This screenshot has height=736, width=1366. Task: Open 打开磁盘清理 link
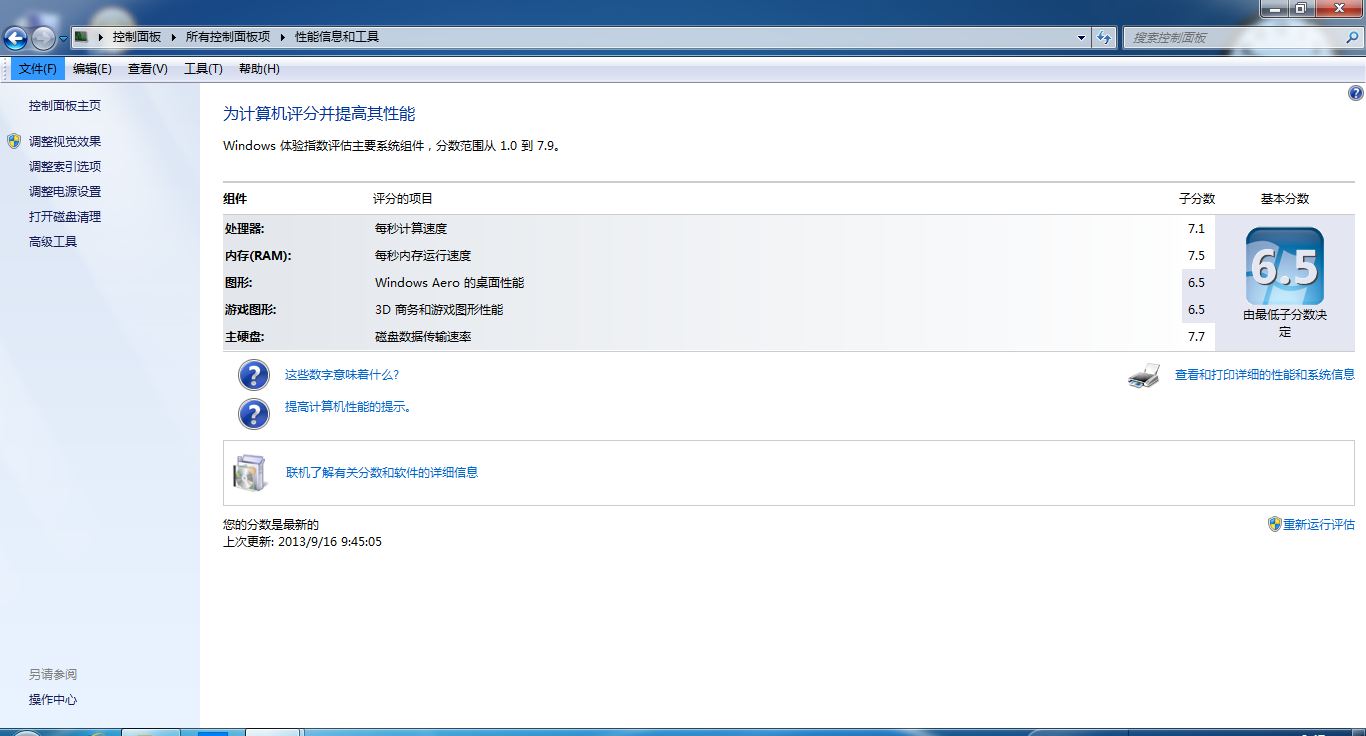65,216
